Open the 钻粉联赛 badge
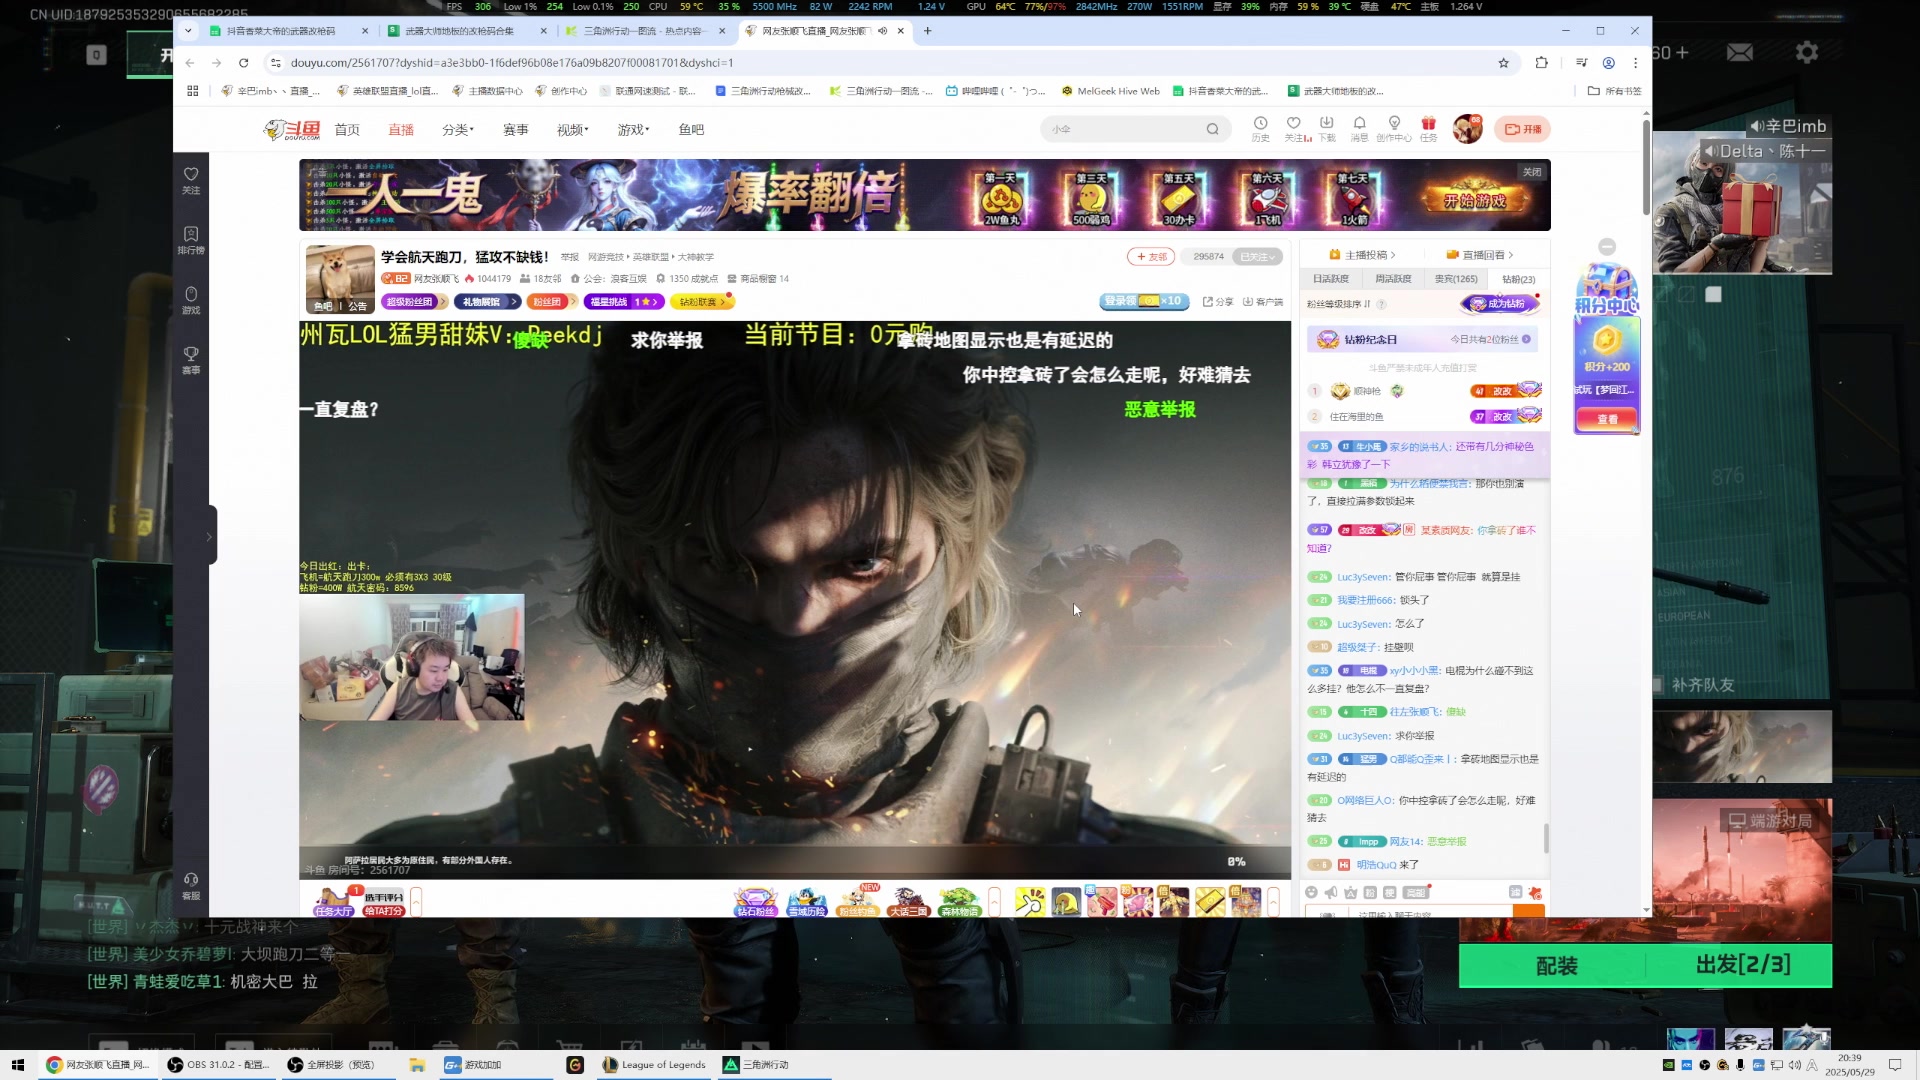1920x1080 pixels. 702,301
